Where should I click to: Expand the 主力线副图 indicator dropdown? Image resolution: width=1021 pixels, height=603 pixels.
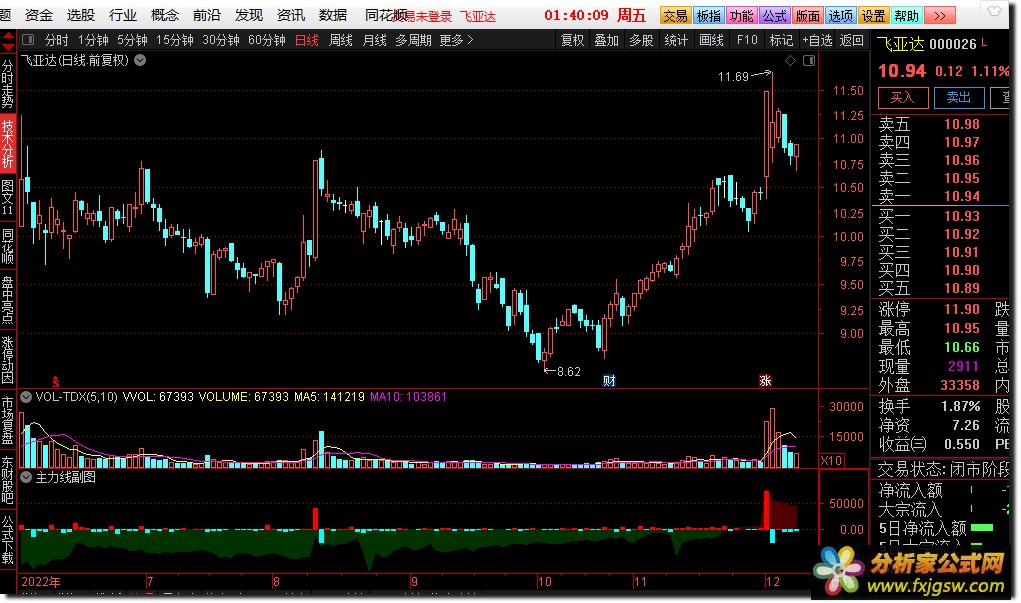click(26, 477)
